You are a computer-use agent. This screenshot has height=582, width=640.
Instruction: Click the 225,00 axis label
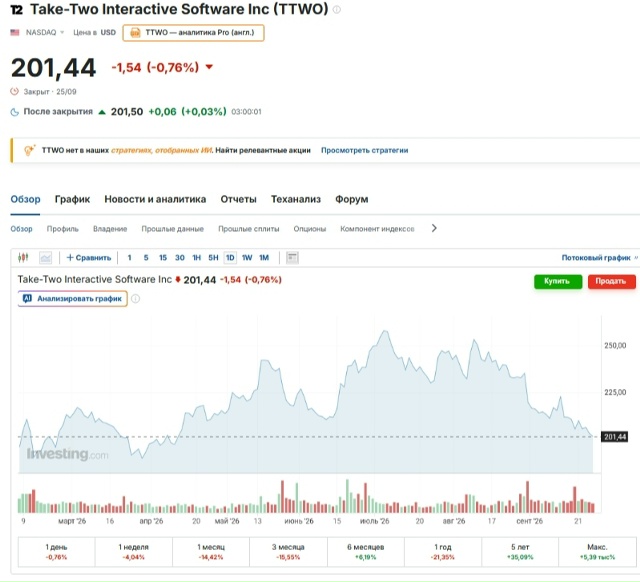coord(615,392)
